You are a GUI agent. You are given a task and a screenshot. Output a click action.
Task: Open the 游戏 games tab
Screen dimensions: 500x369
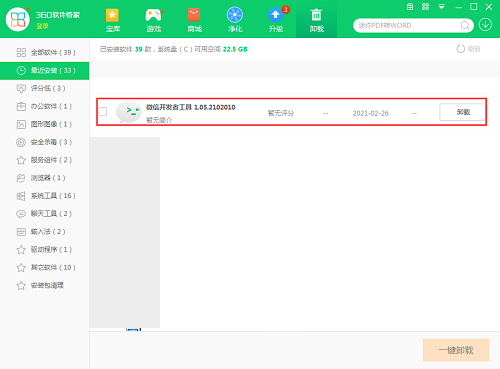click(x=154, y=20)
